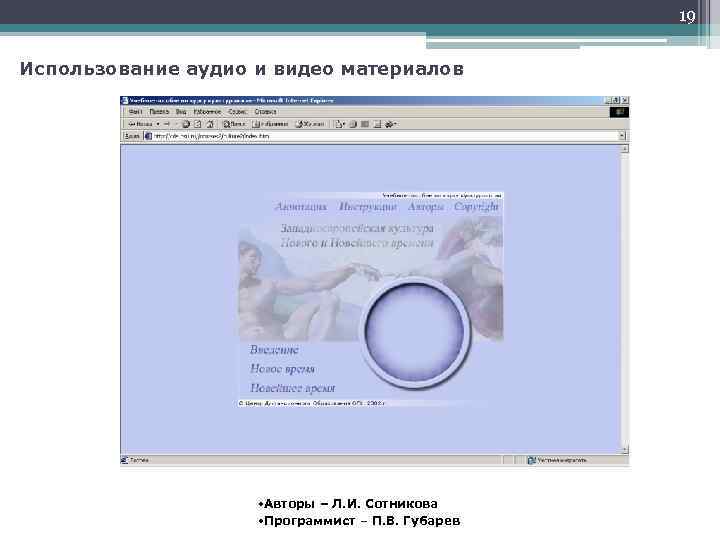Click the Западноевропейская культура heading text

(x=357, y=228)
